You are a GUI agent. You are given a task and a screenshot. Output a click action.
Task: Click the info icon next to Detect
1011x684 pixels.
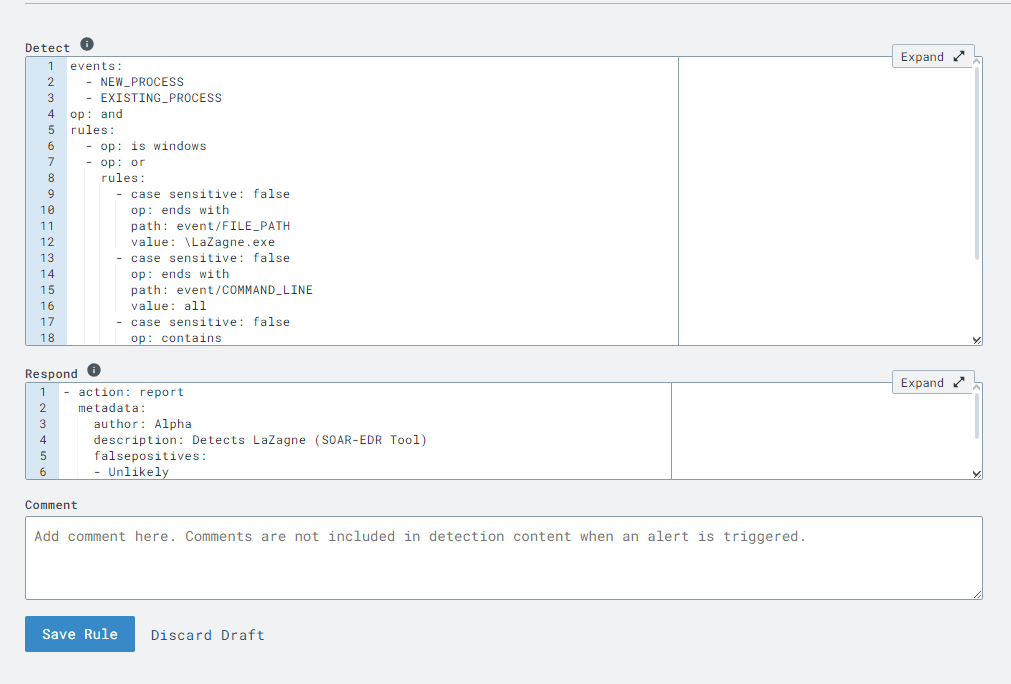click(87, 45)
